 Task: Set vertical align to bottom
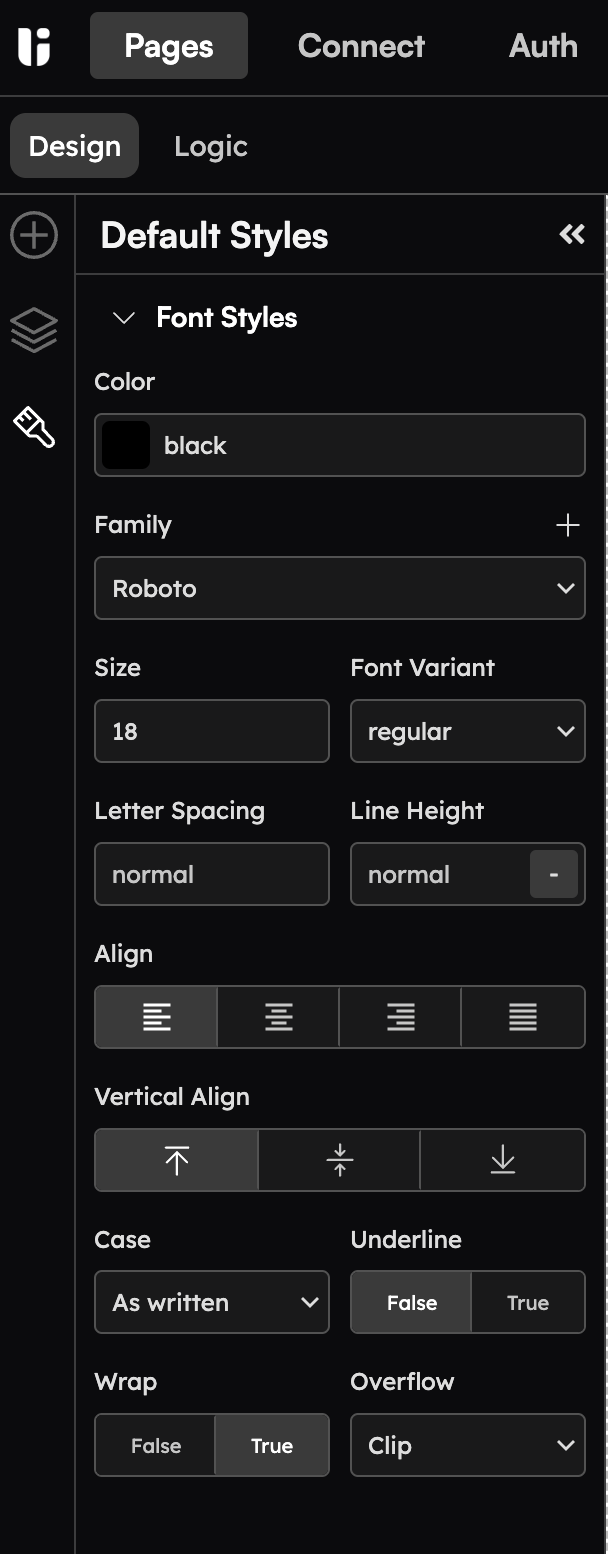click(x=503, y=1160)
